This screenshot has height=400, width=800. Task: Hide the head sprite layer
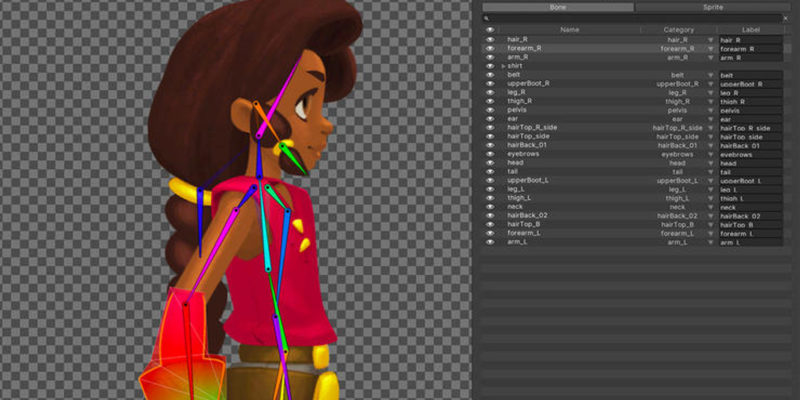pos(490,163)
